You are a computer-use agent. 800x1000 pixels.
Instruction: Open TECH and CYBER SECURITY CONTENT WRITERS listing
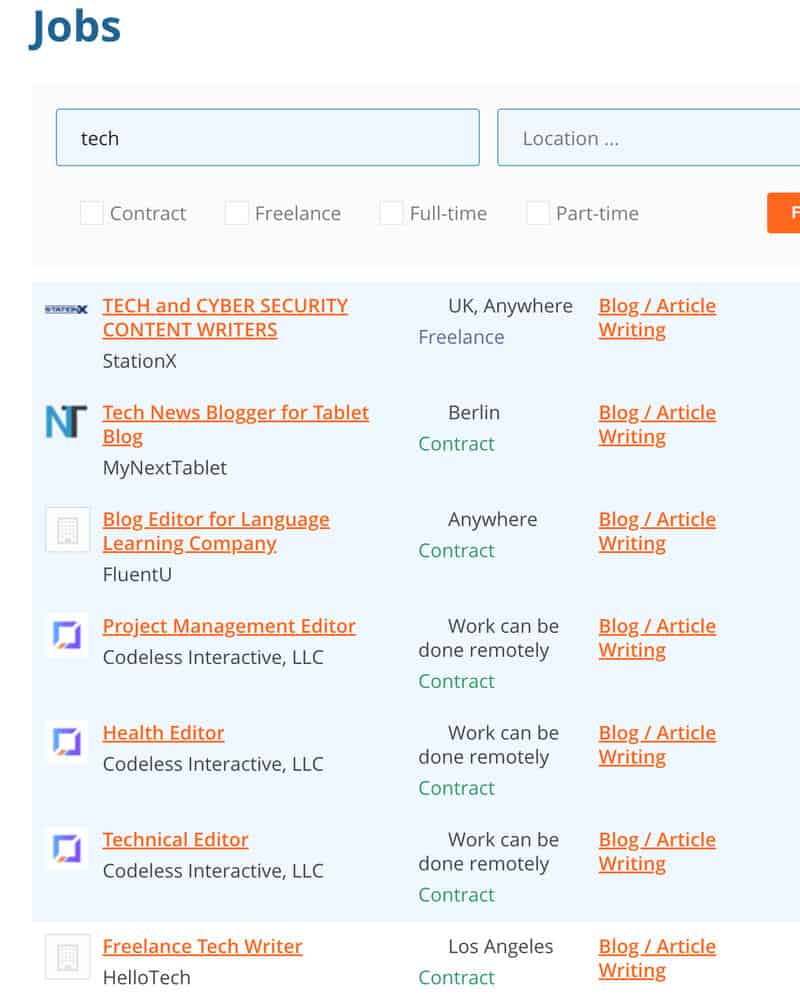coord(225,318)
